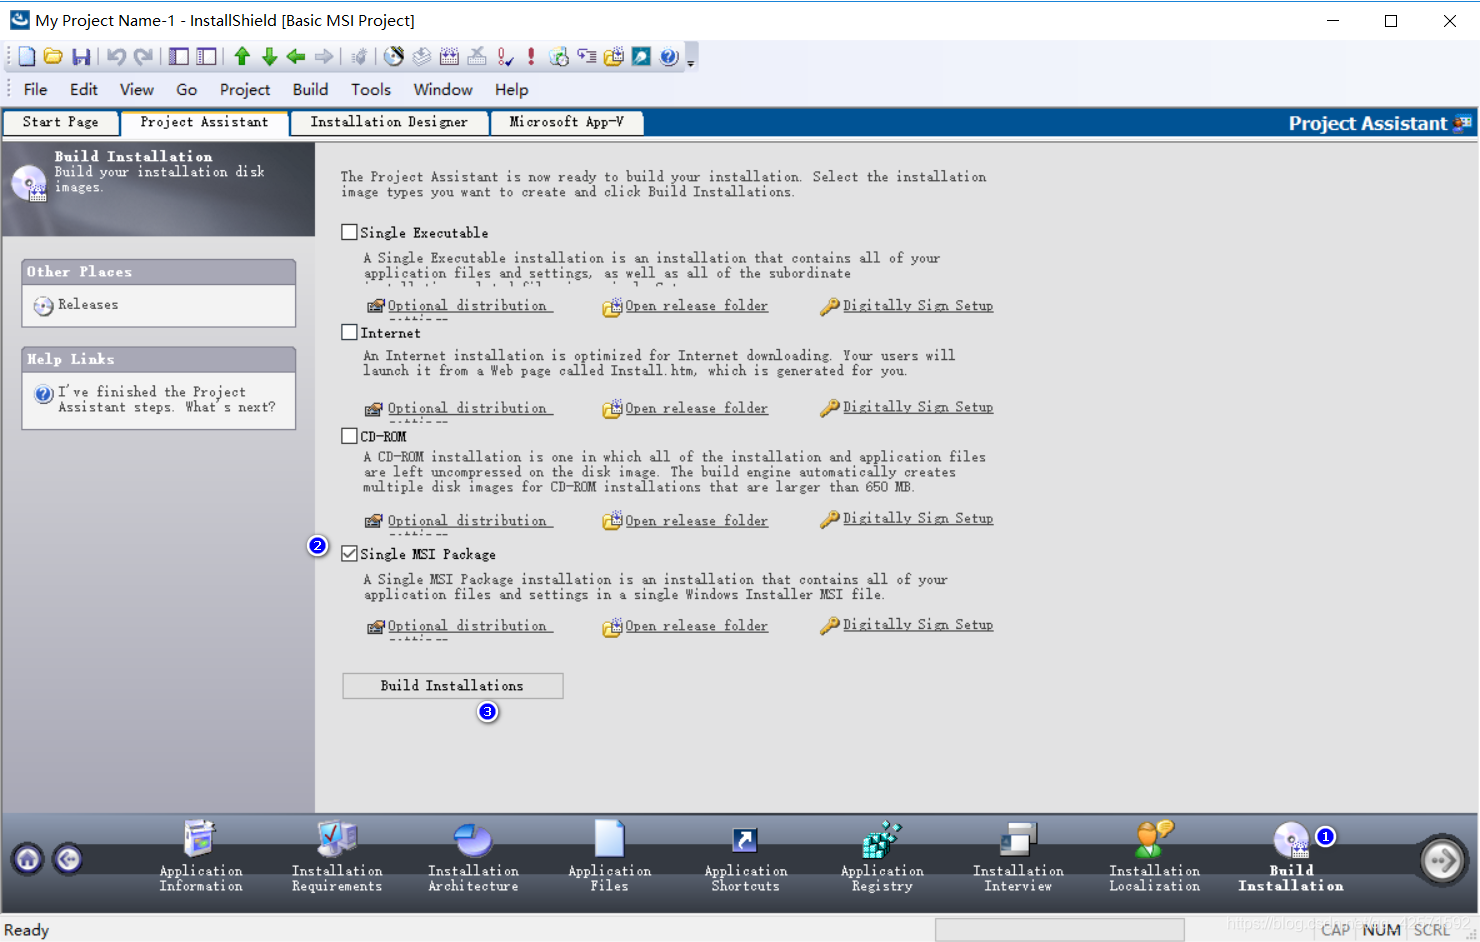Click the Project Assistant icon in the header

(1462, 124)
